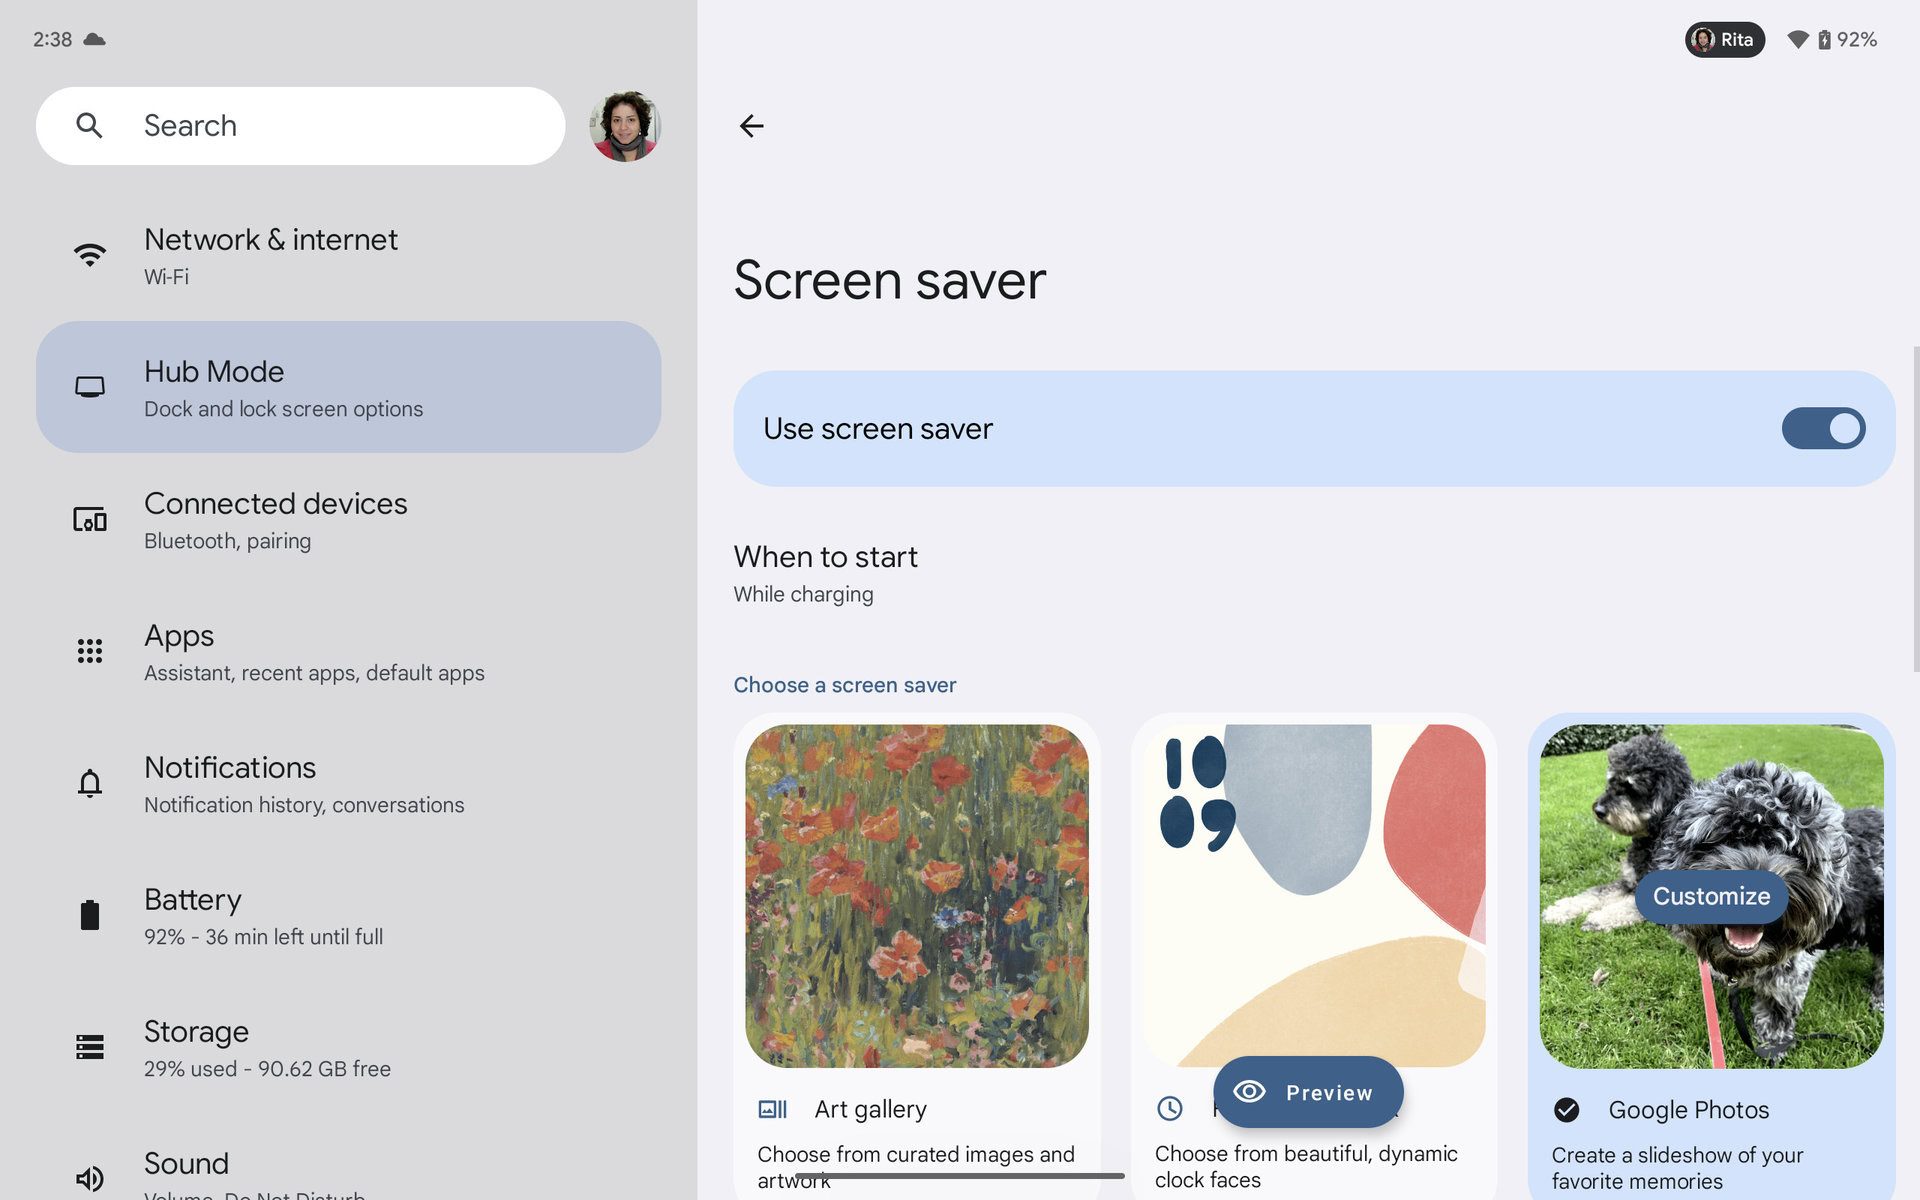
Task: Toggle Use screen saver switch
Action: pyautogui.click(x=1822, y=429)
